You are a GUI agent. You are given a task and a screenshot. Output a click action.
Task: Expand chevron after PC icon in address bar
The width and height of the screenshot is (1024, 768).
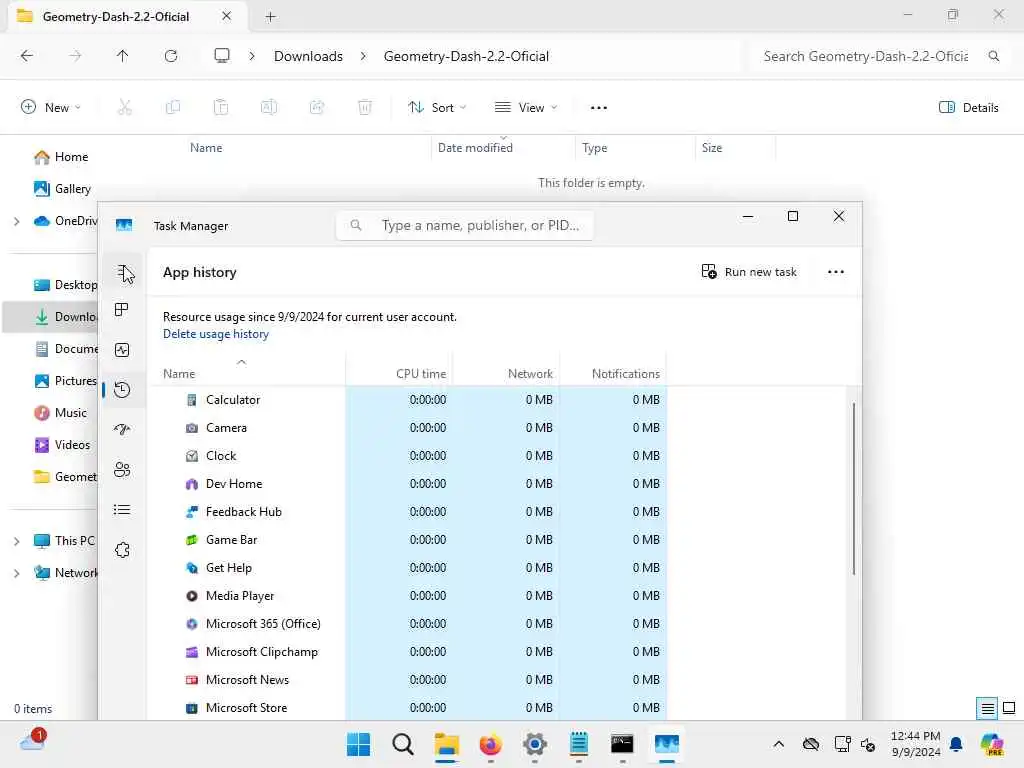pos(252,56)
